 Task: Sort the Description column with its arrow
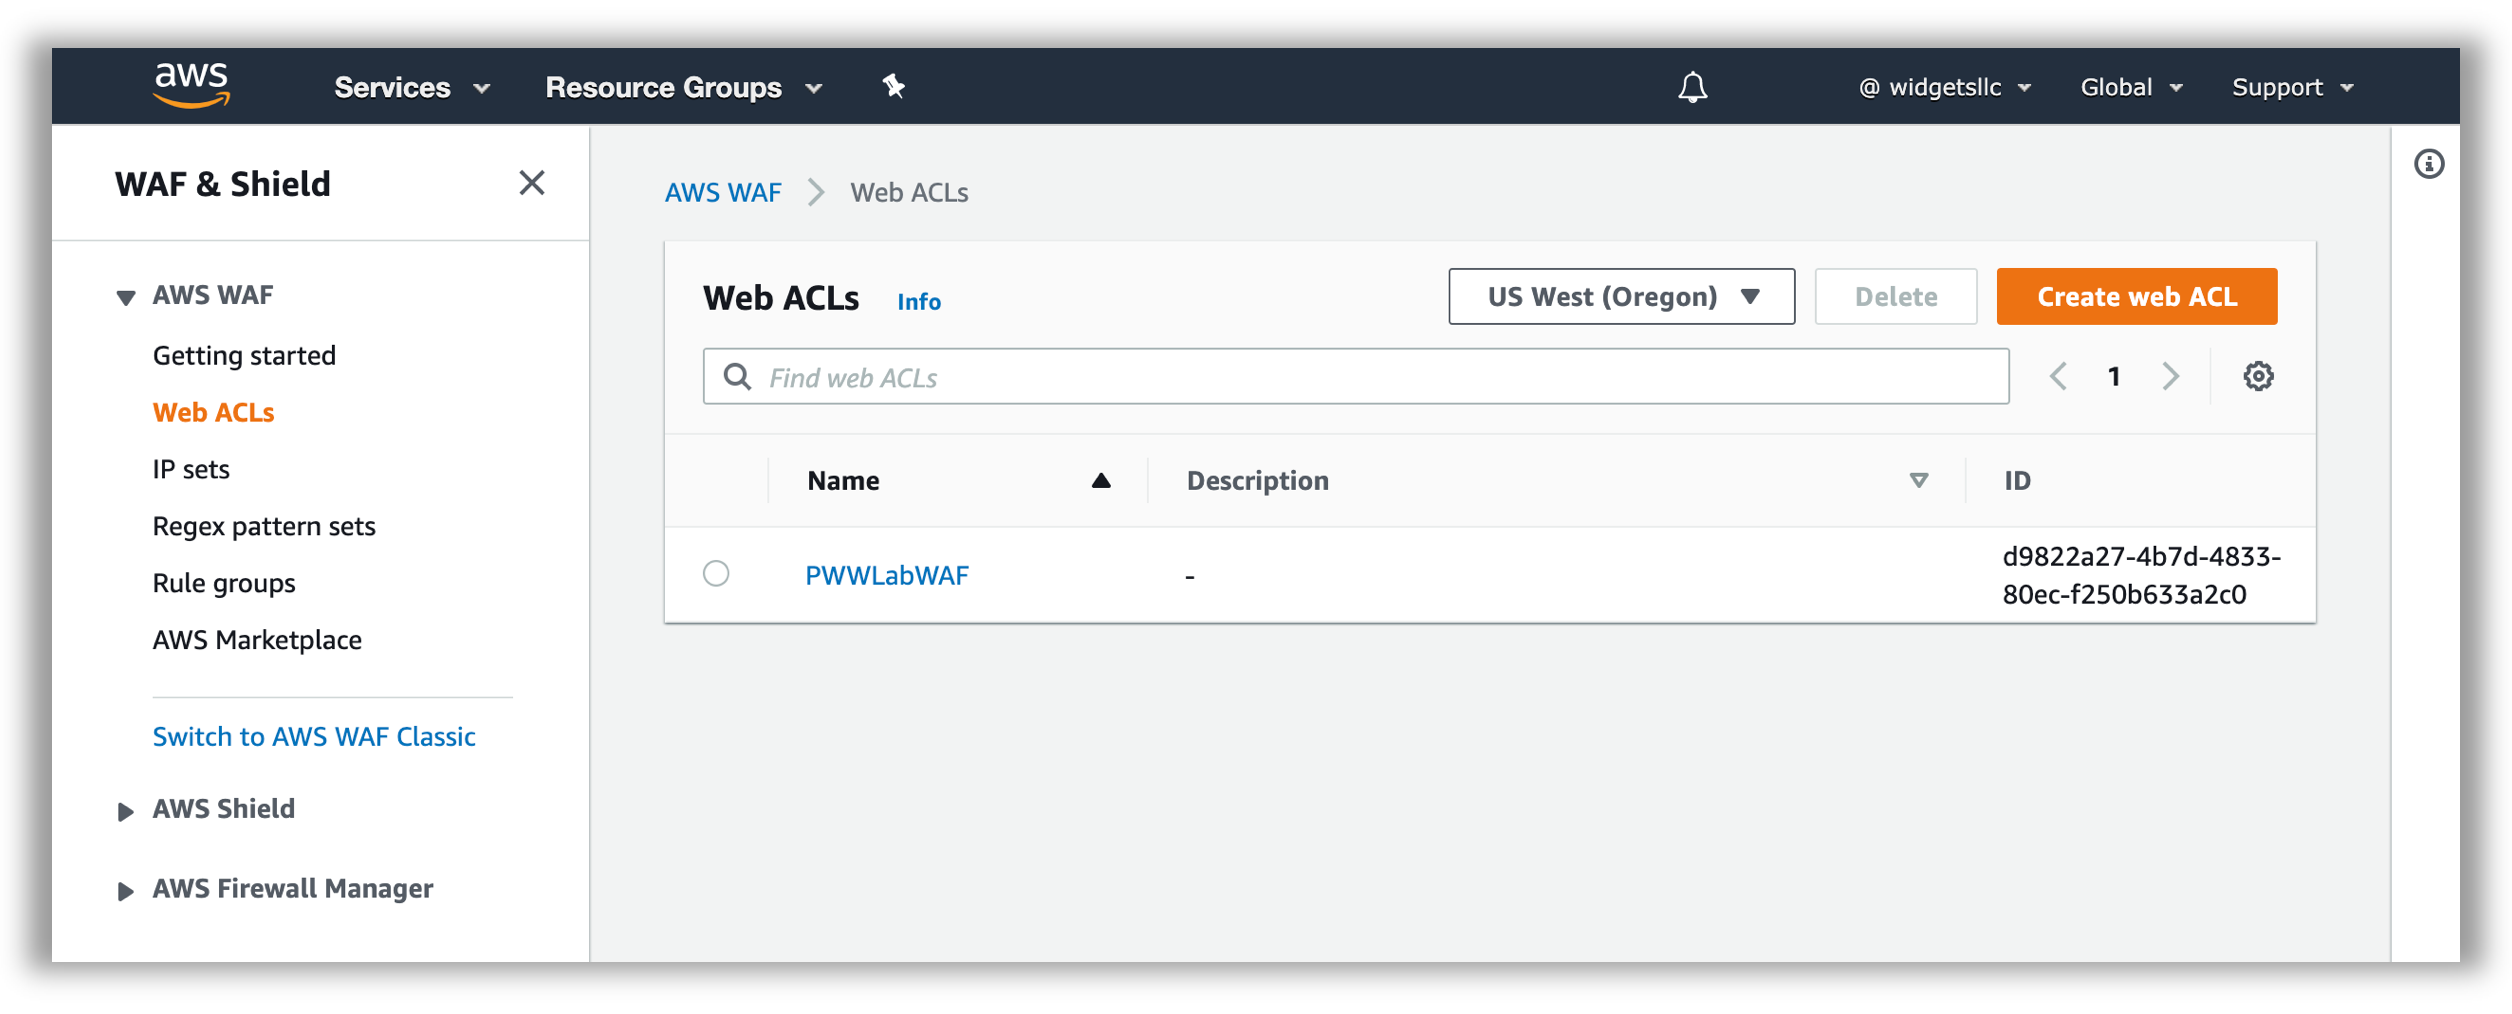point(1918,481)
